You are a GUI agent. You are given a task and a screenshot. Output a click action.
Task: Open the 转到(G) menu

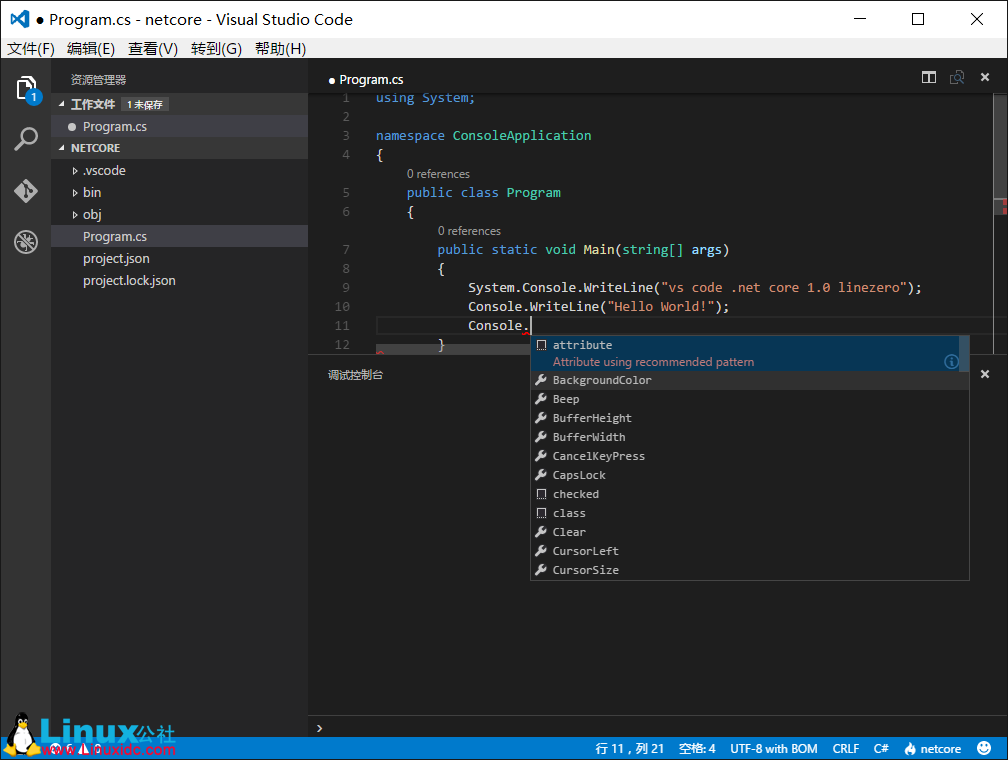[x=216, y=49]
